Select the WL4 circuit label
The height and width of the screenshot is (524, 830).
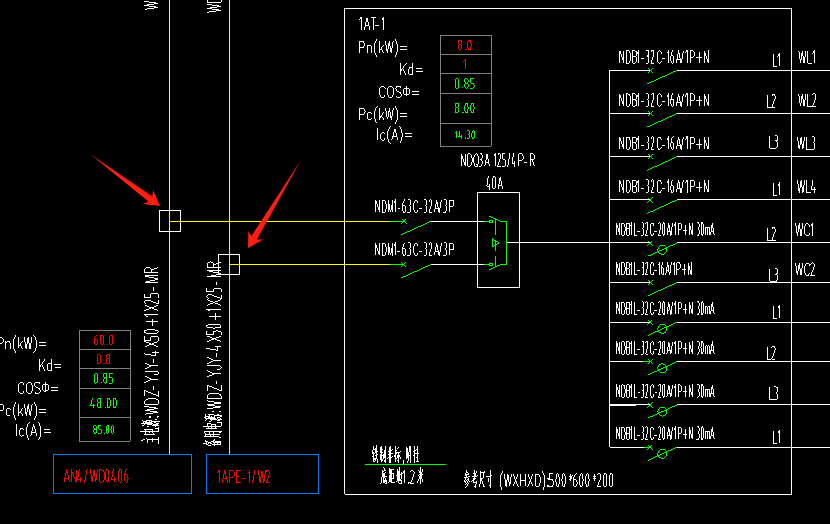click(x=806, y=186)
